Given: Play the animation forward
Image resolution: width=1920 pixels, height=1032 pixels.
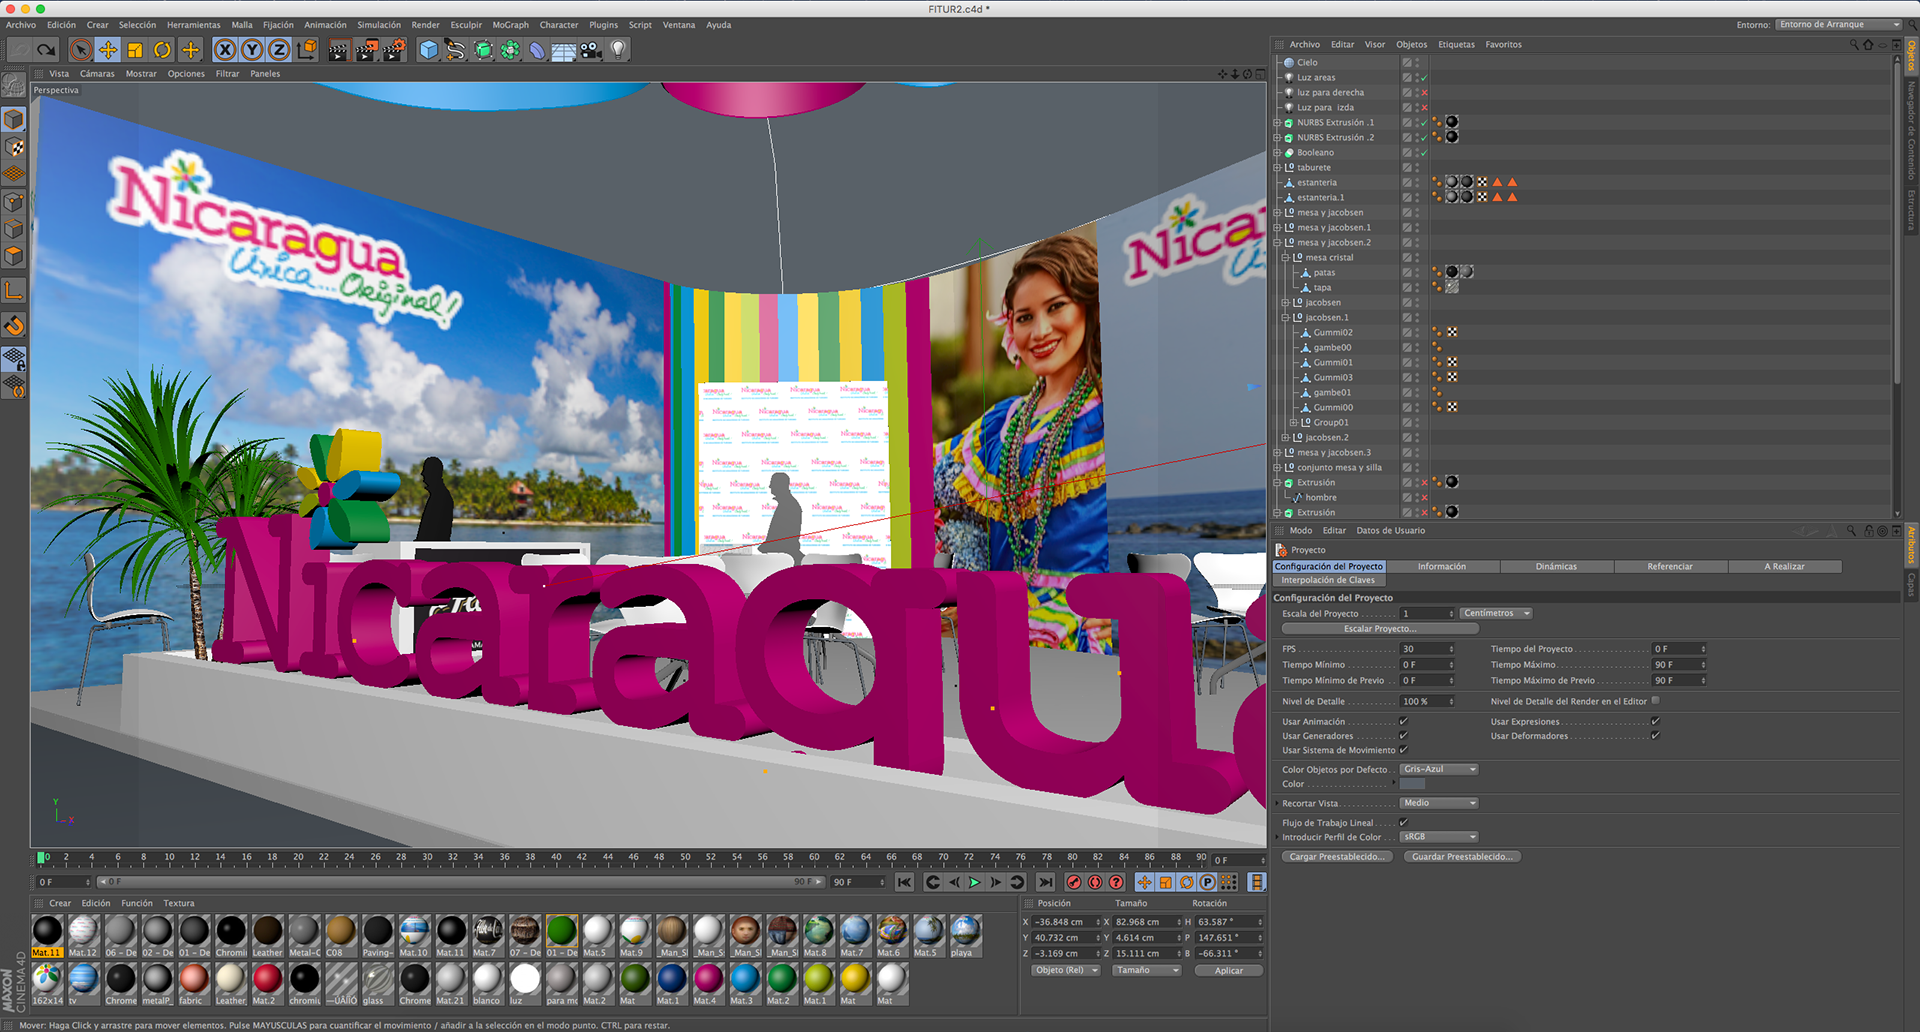Looking at the screenshot, I should pos(974,882).
